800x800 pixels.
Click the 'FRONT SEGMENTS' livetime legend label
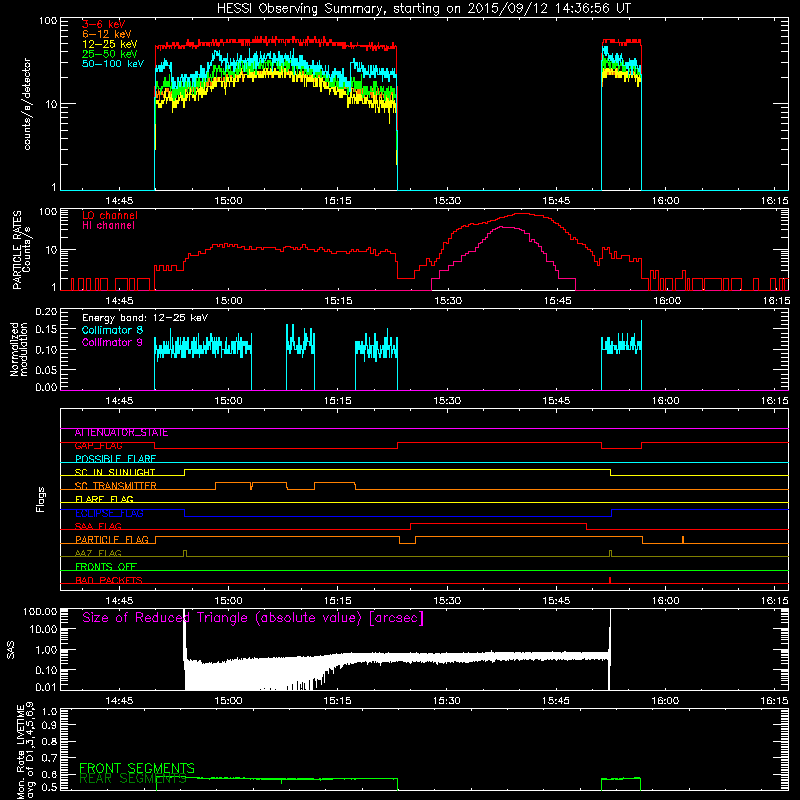(x=137, y=768)
